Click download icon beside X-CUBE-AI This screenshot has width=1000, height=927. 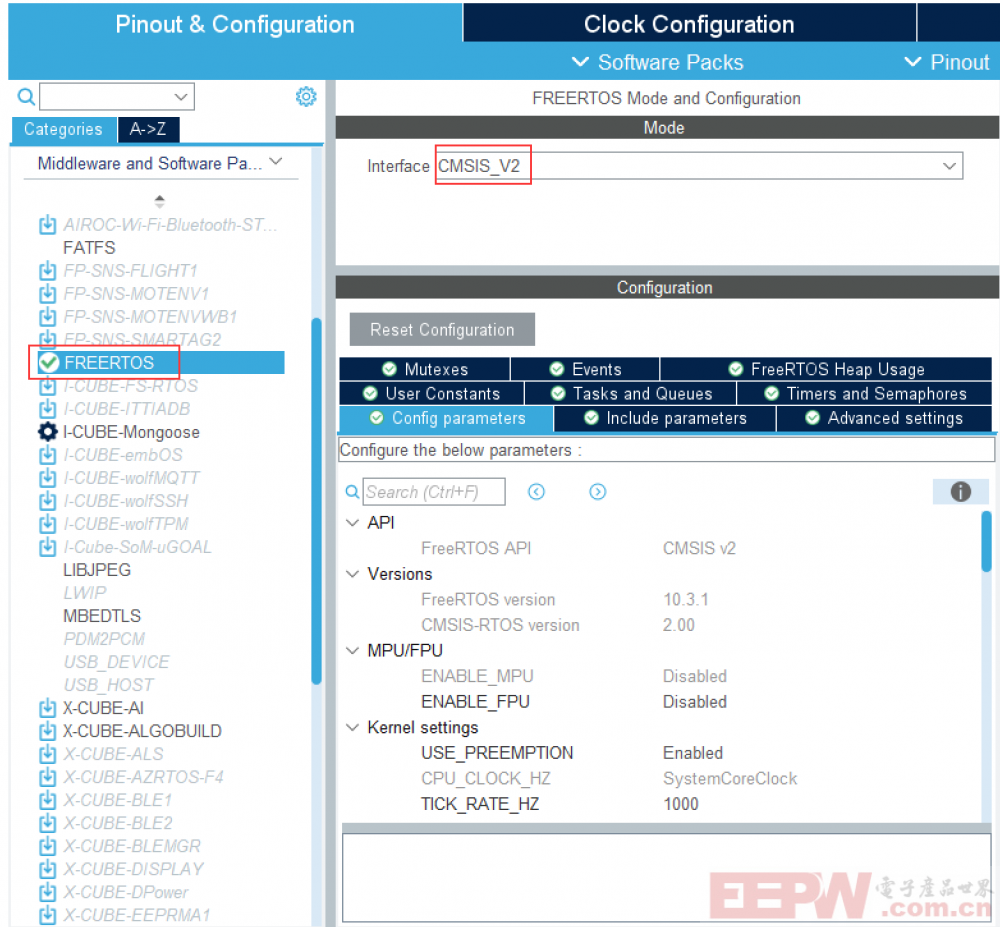pos(47,708)
